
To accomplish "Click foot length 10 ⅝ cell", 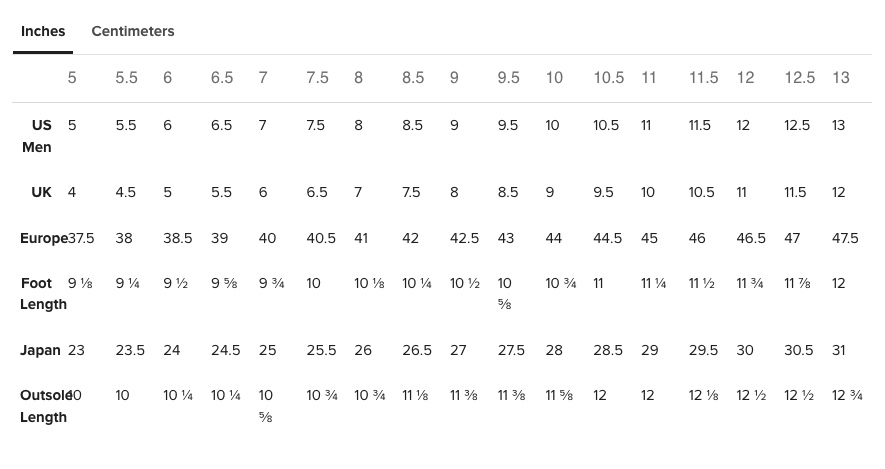I will 505,293.
